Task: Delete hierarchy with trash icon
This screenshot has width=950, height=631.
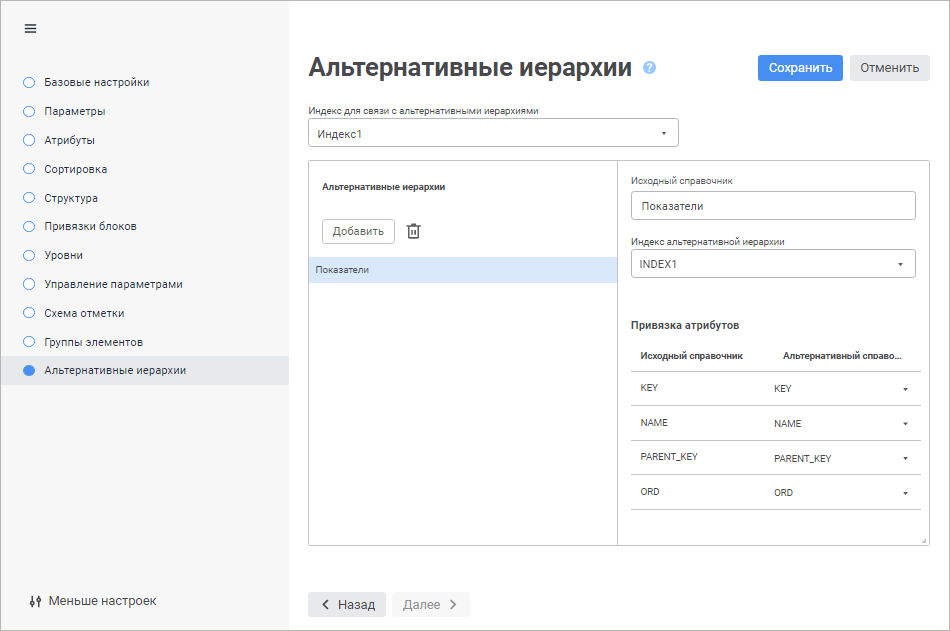Action: pos(414,231)
